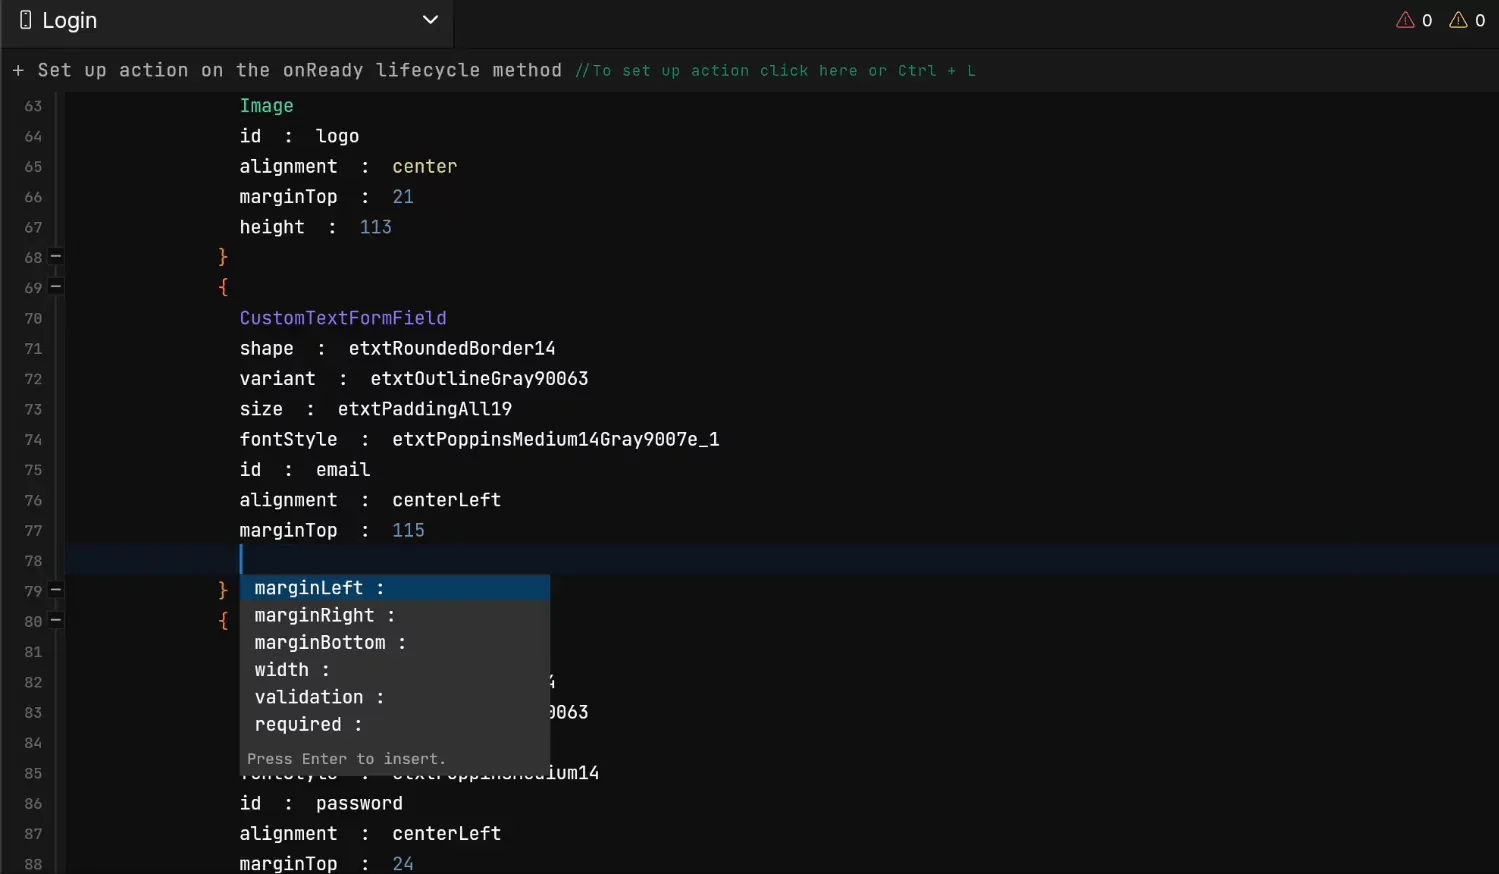Open the Login screen dropdown chevron
This screenshot has width=1499, height=874.
click(430, 20)
